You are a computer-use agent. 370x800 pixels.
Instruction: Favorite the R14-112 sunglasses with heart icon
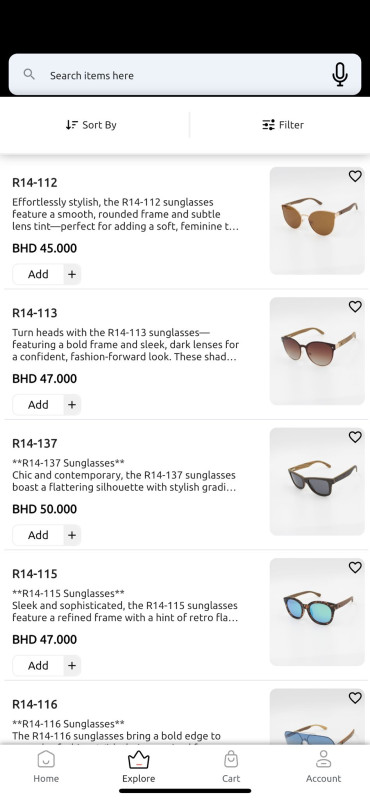tap(355, 176)
